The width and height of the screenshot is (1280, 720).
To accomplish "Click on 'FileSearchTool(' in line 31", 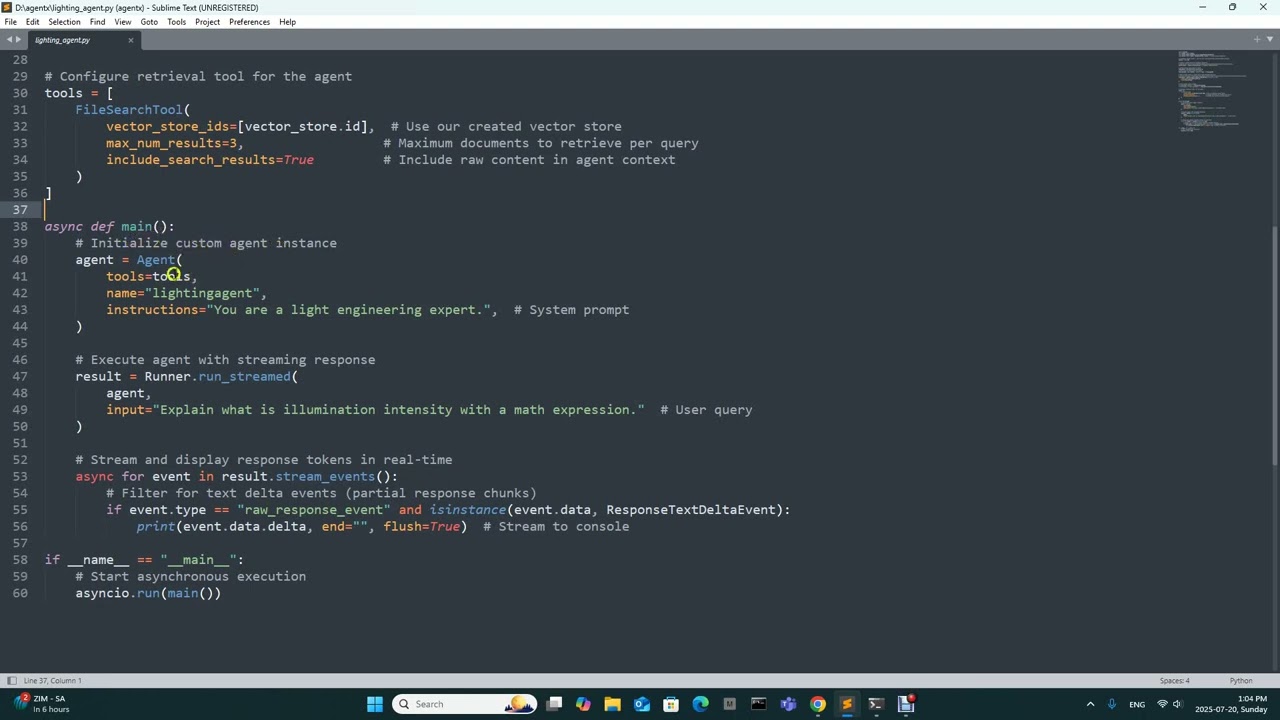I will [x=133, y=110].
